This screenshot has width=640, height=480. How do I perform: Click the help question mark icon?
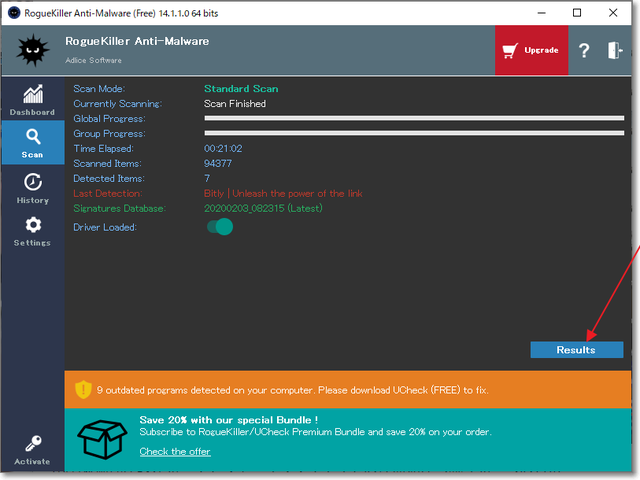click(x=584, y=51)
